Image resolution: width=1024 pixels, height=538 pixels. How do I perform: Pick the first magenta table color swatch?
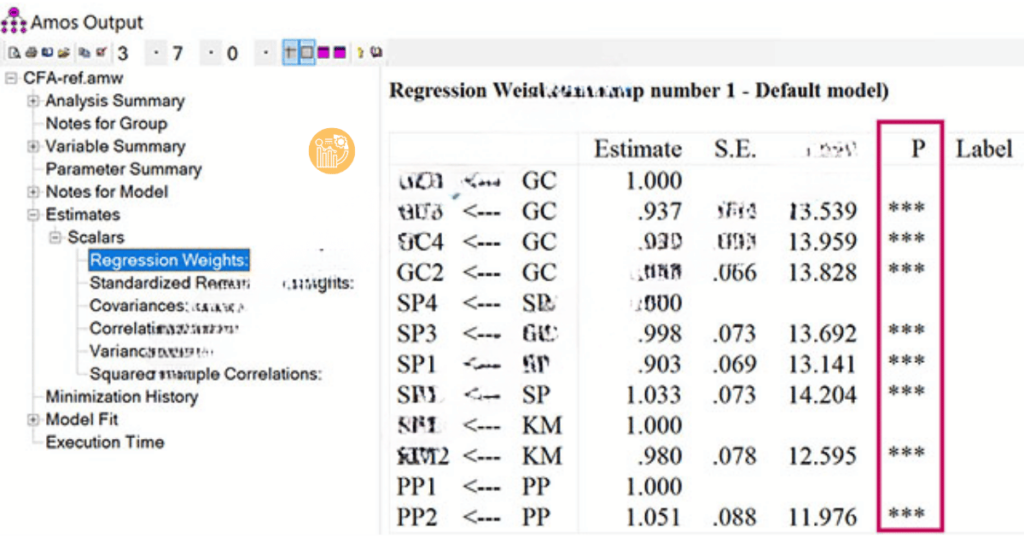click(323, 53)
